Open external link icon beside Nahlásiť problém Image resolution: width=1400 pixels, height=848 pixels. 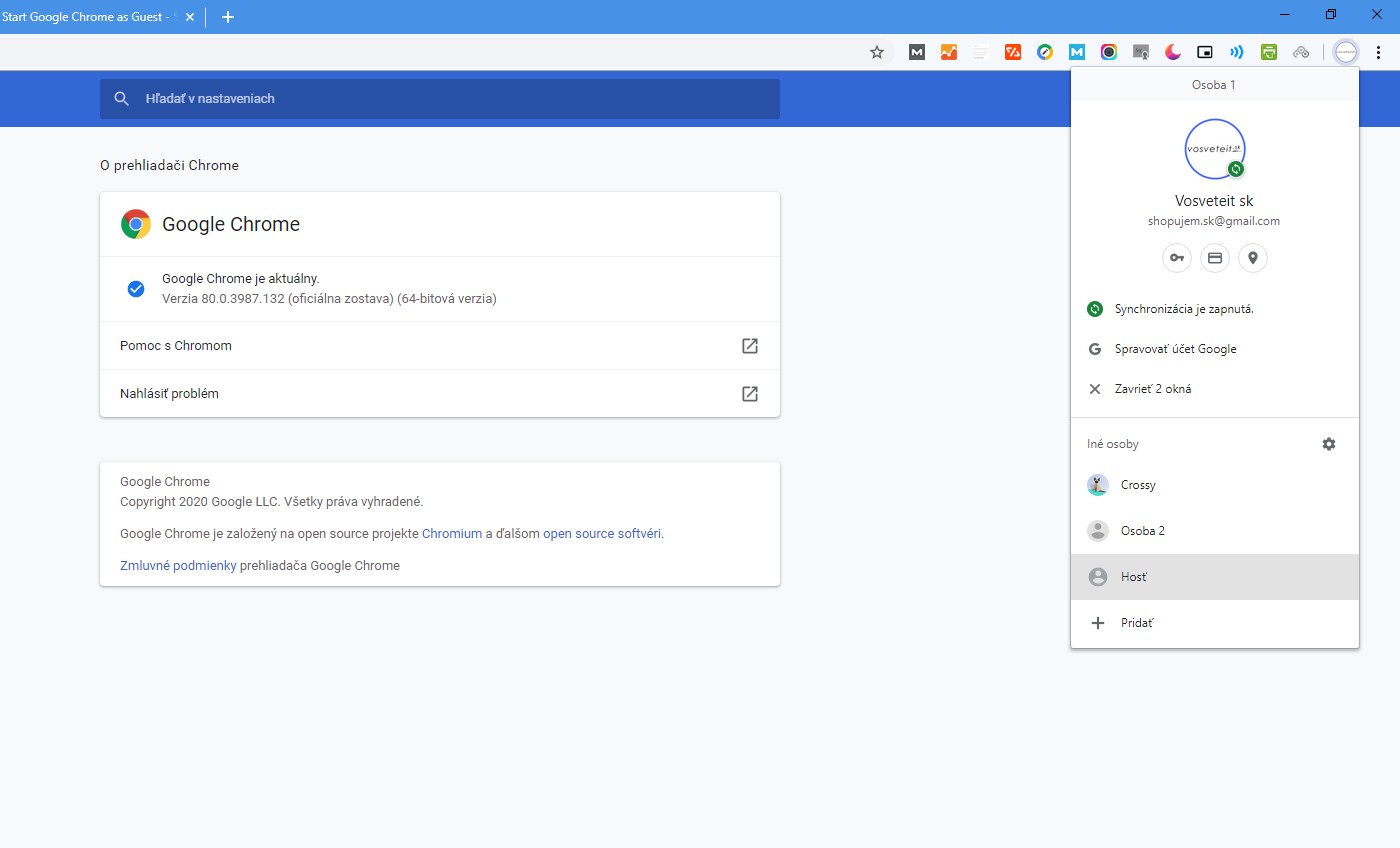point(750,394)
